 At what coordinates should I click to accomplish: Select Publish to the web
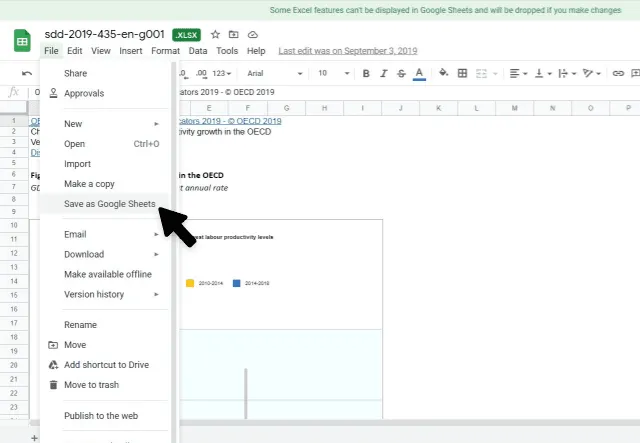[106, 416]
